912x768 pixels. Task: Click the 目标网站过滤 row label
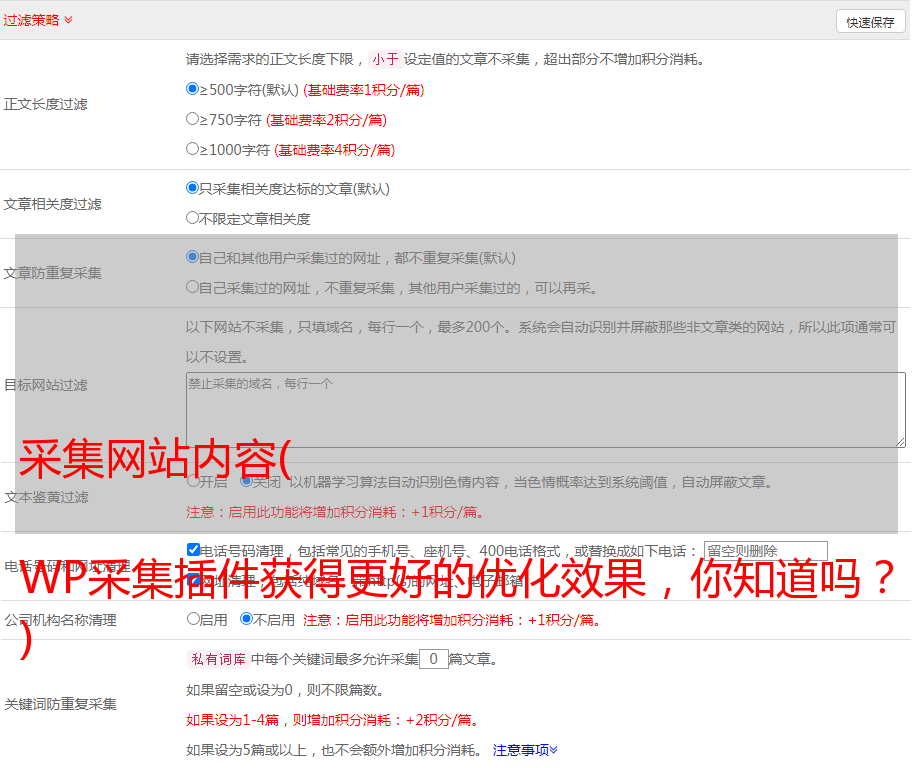click(x=45, y=385)
